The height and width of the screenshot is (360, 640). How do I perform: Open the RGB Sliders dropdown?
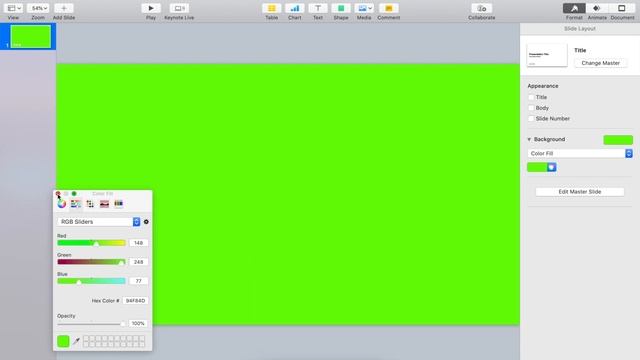(99, 222)
